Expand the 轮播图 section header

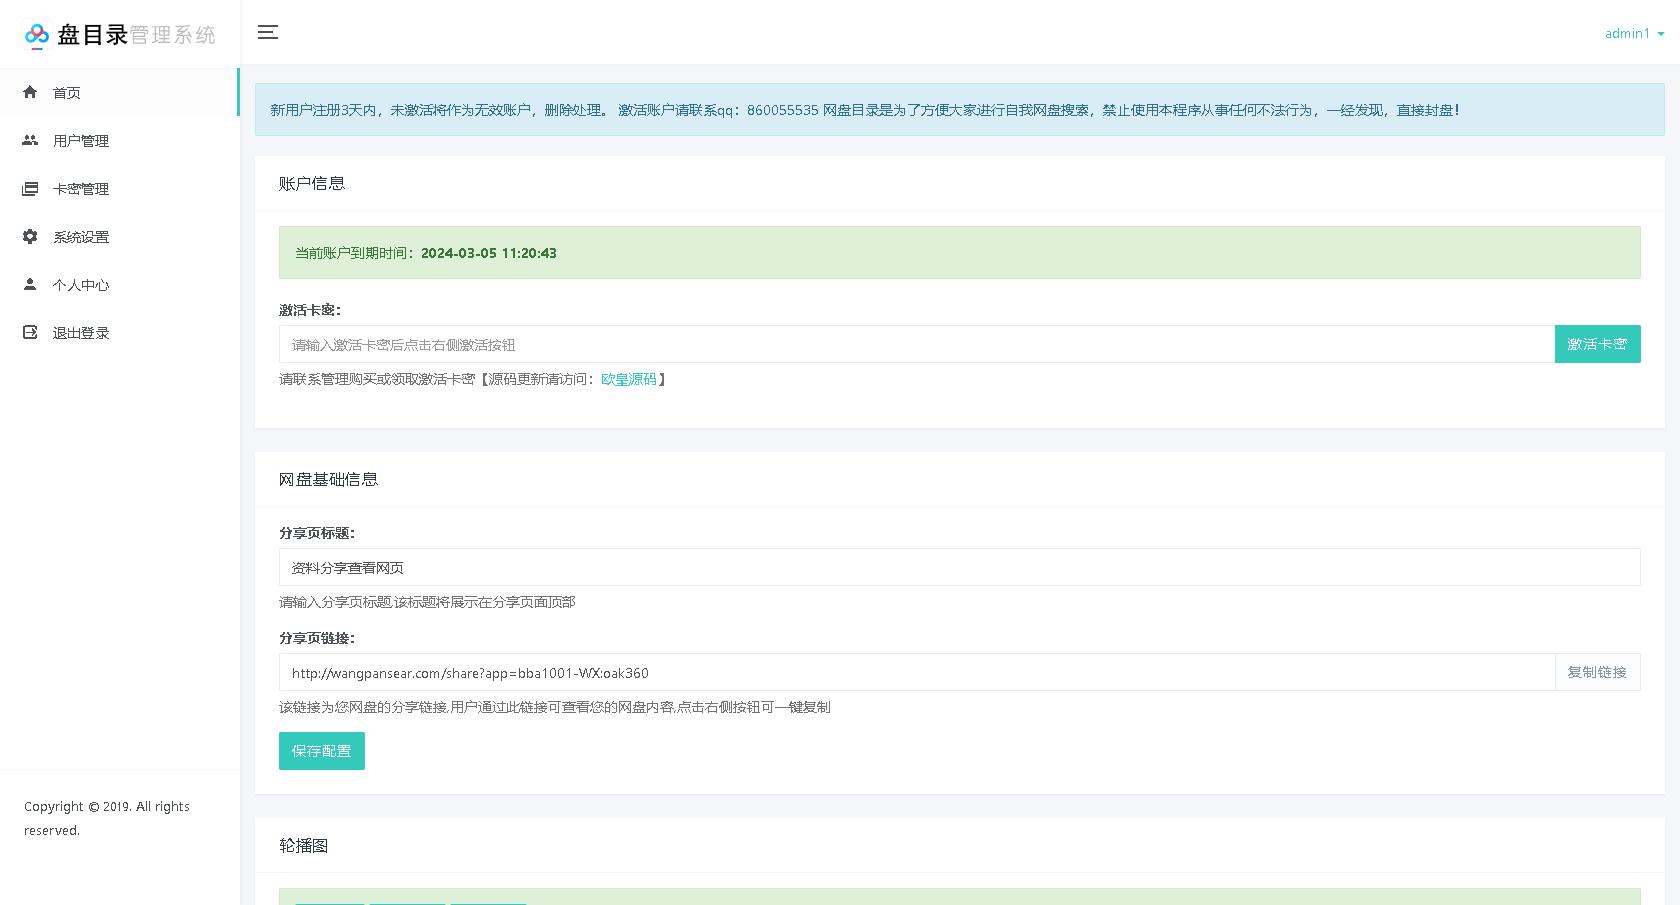click(x=304, y=845)
